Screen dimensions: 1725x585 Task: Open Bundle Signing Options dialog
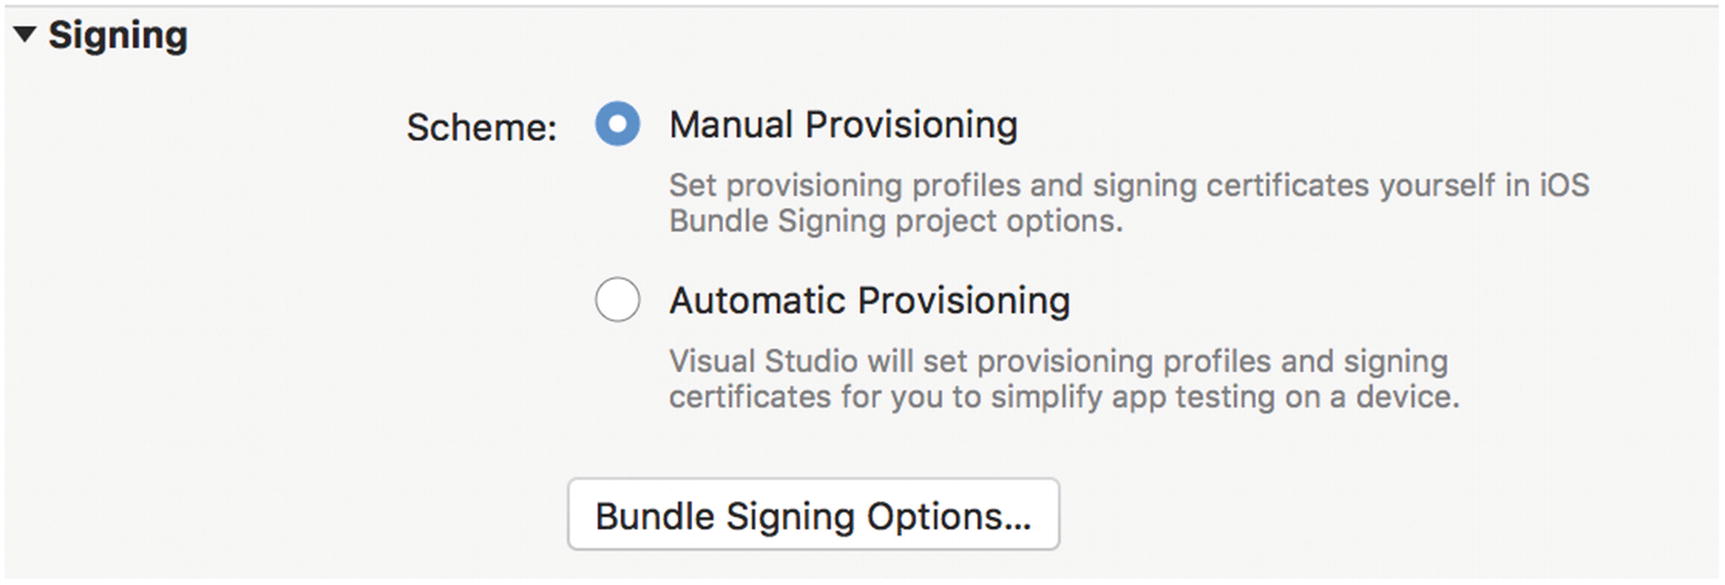coord(813,515)
